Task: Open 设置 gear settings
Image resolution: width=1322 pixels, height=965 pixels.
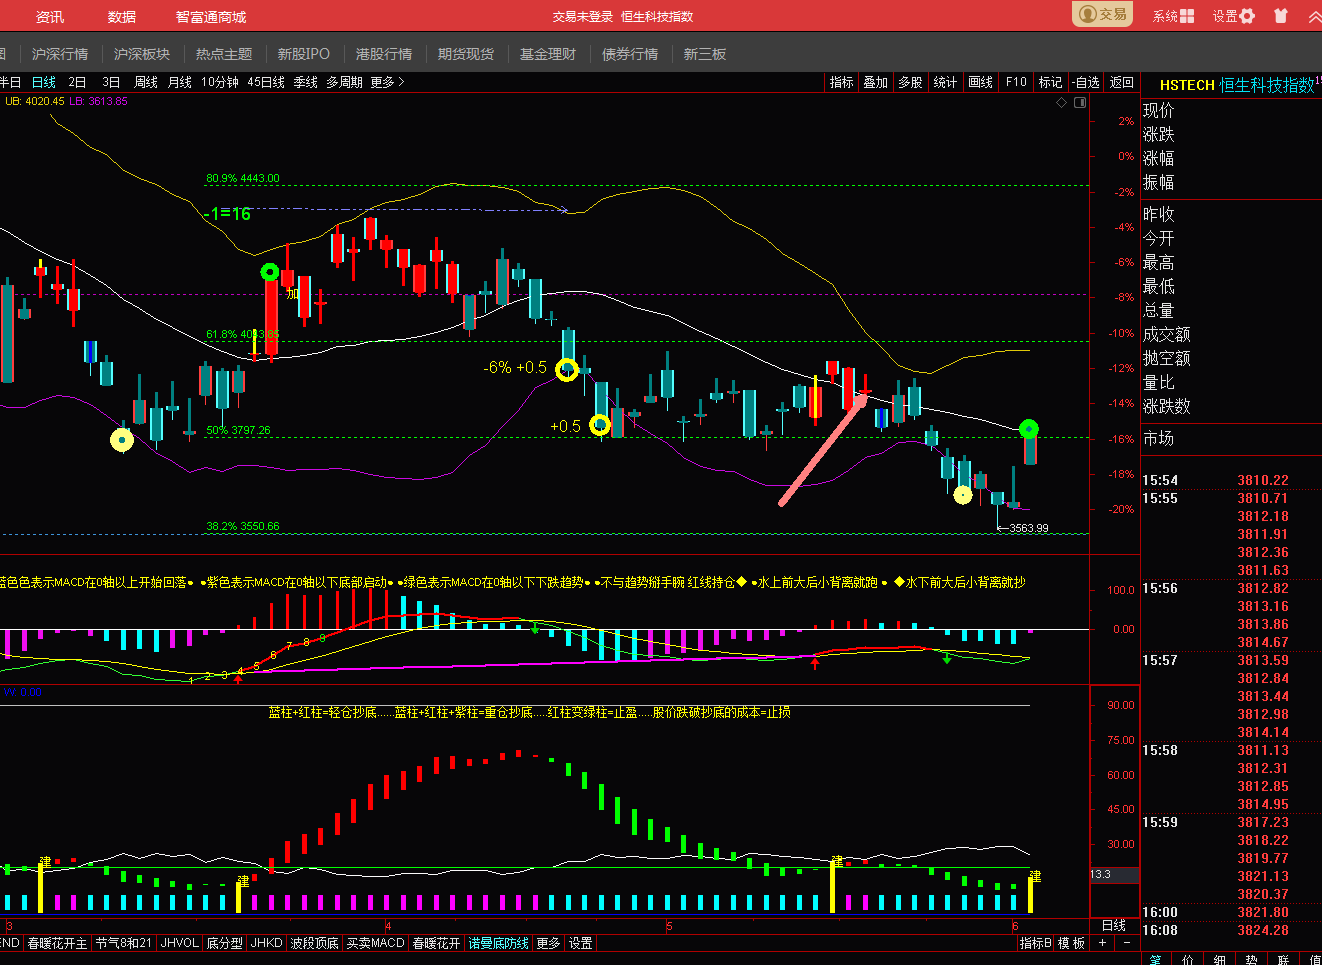Action: click(x=1233, y=16)
